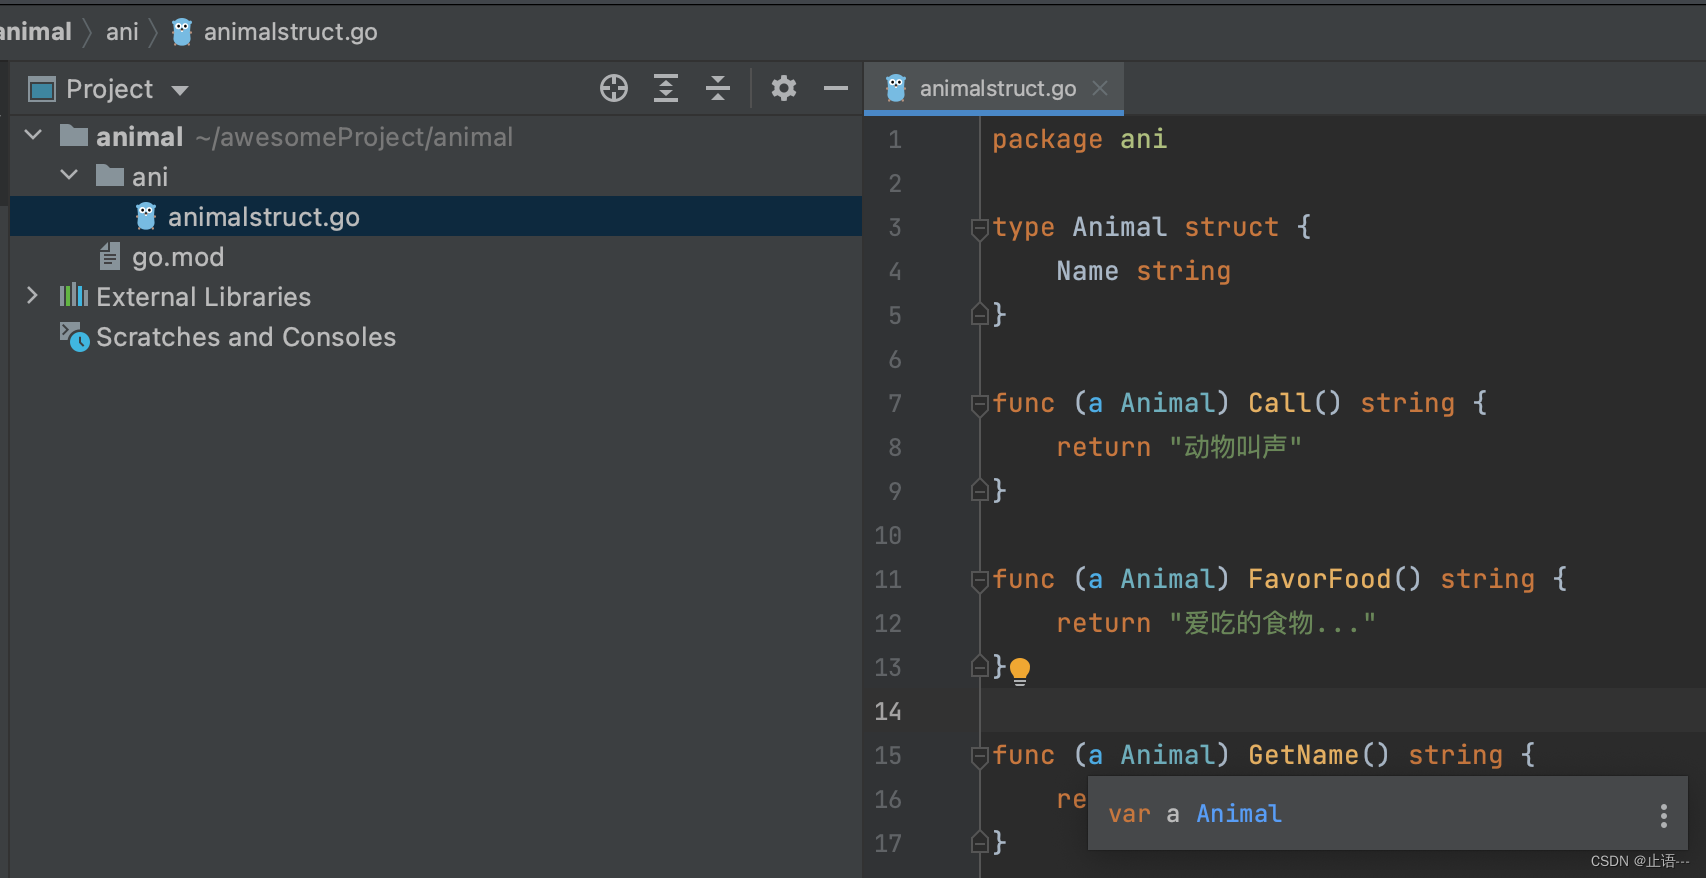
Task: Click the gopher icon in breadcrumb
Action: coord(182,32)
